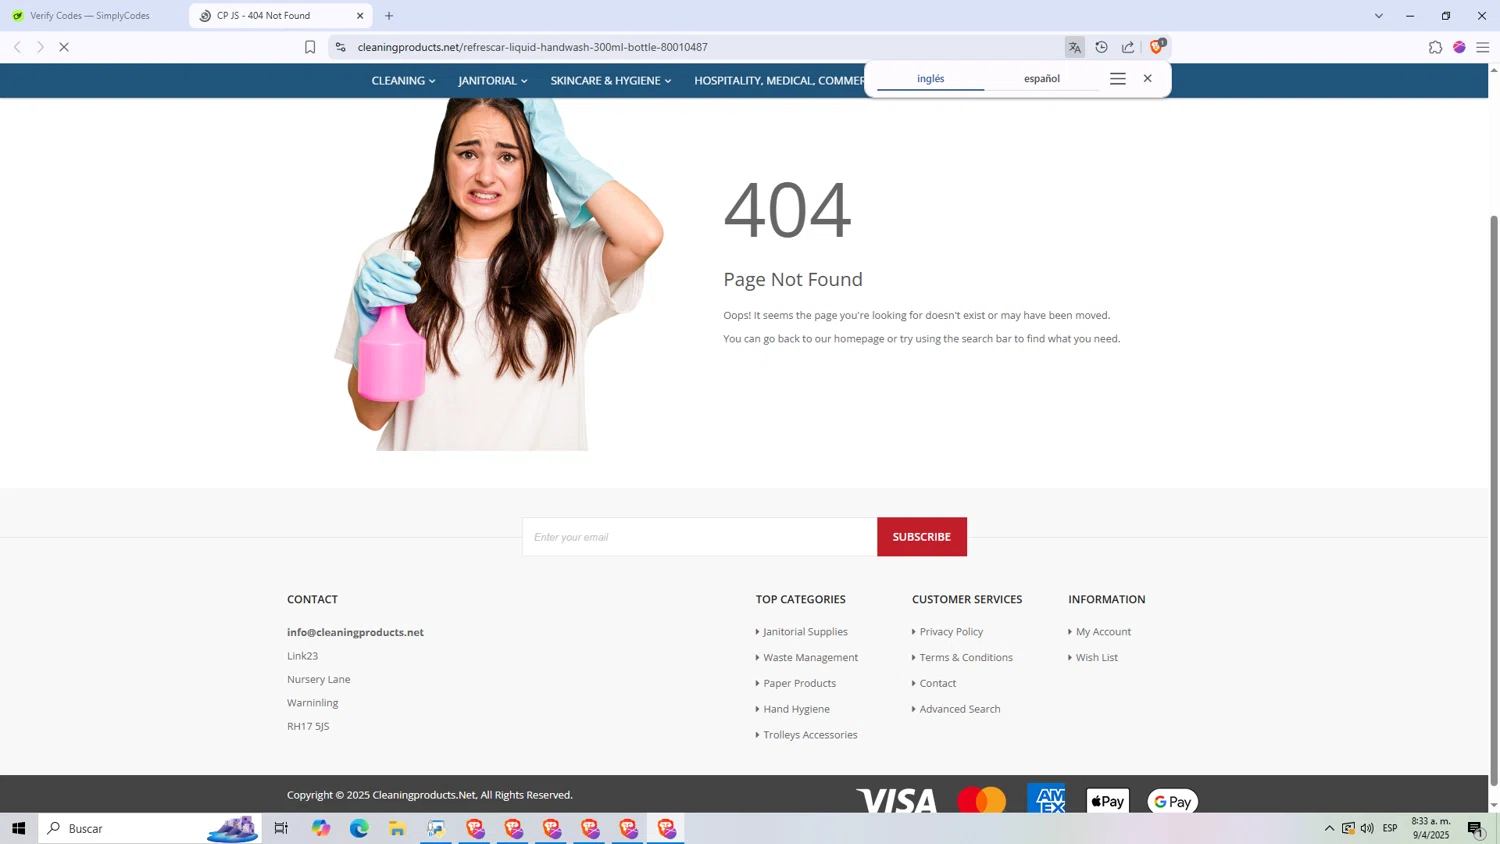Image resolution: width=1500 pixels, height=844 pixels.
Task: Select inglés in the translate popup
Action: pyautogui.click(x=931, y=79)
